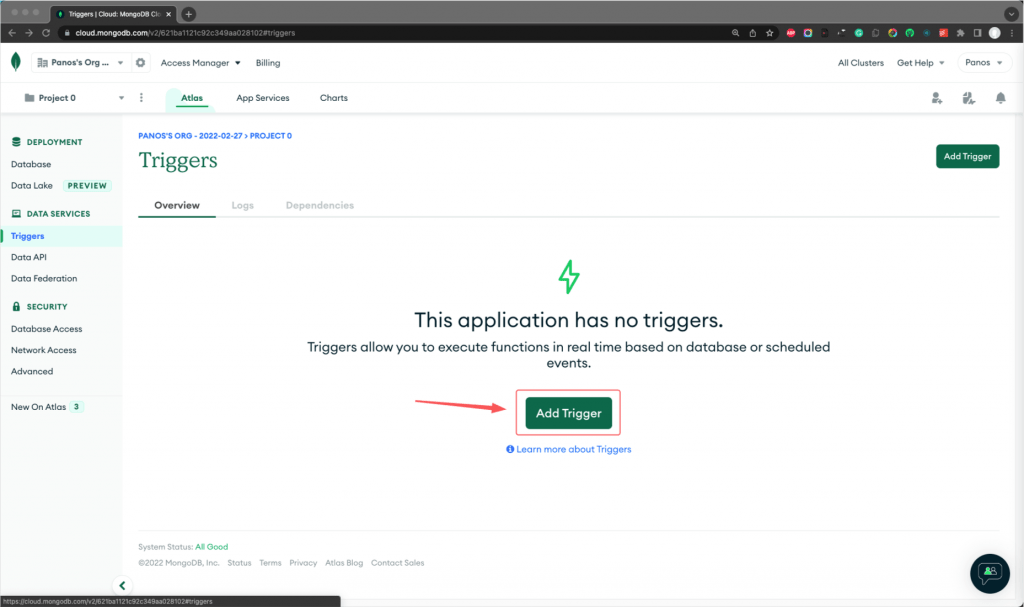Switch to the Charts tab
Viewport: 1024px width, 607px height.
click(334, 98)
